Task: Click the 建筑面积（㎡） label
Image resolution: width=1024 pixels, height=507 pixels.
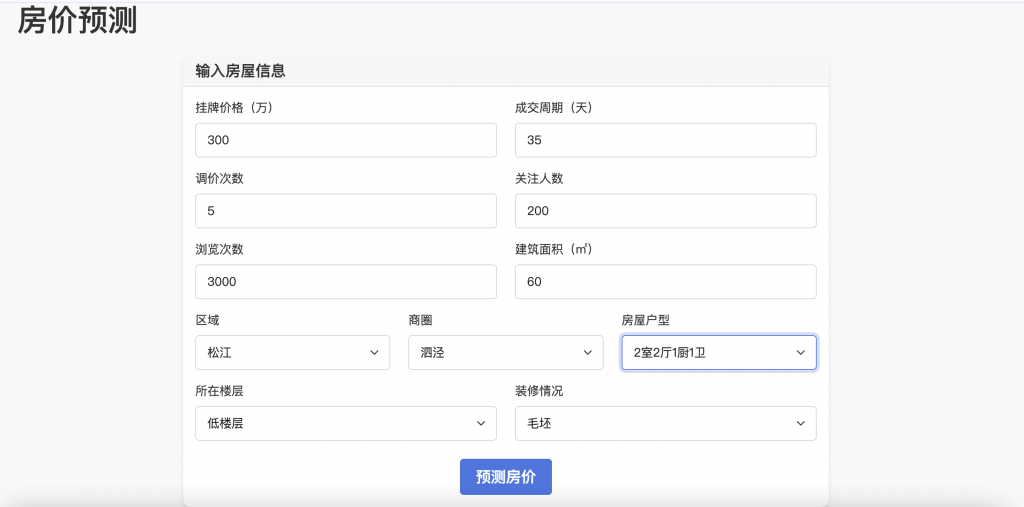Action: tap(554, 249)
